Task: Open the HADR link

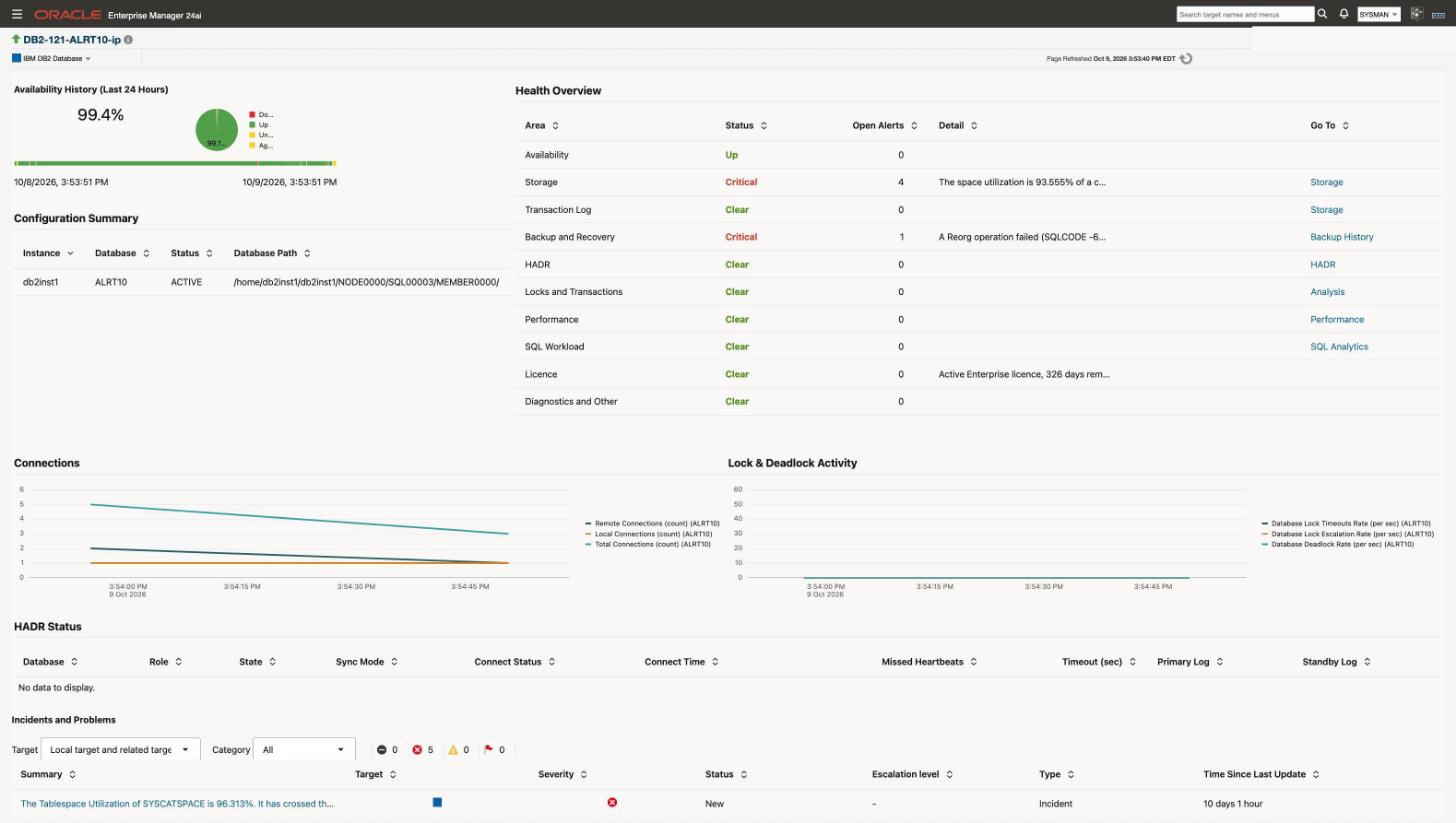Action: tap(1322, 265)
